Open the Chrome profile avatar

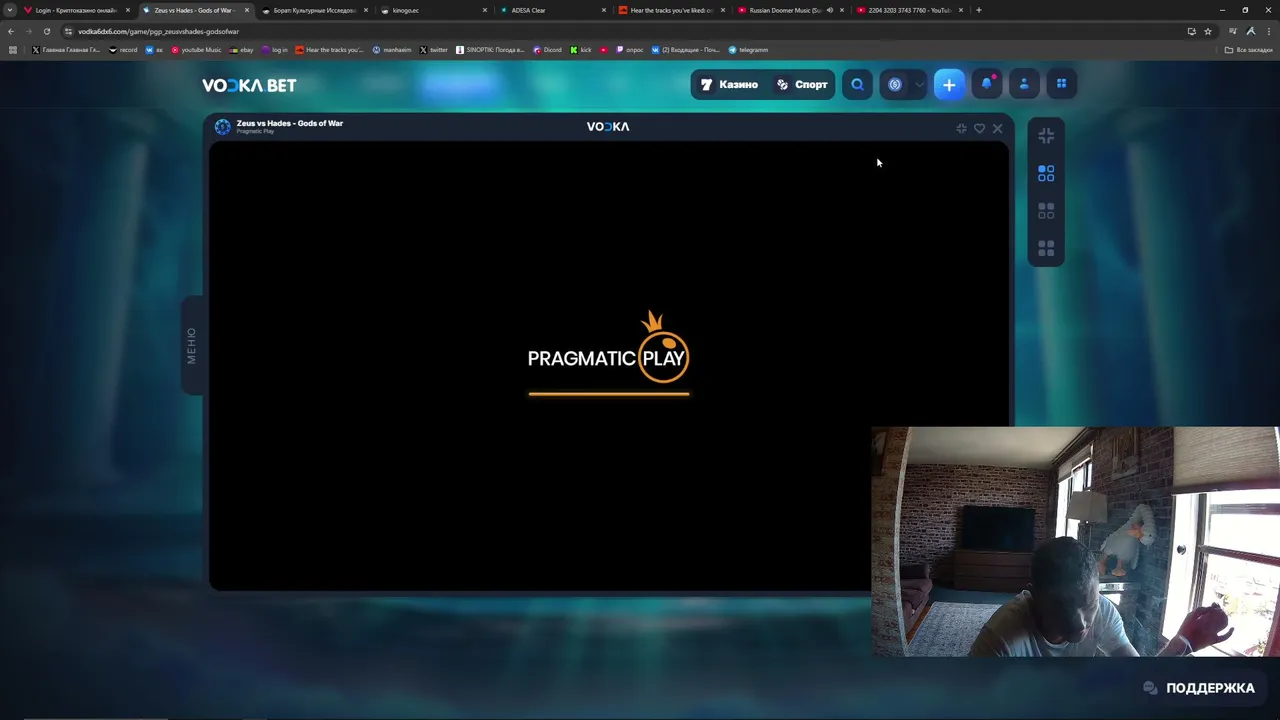coord(1251,31)
